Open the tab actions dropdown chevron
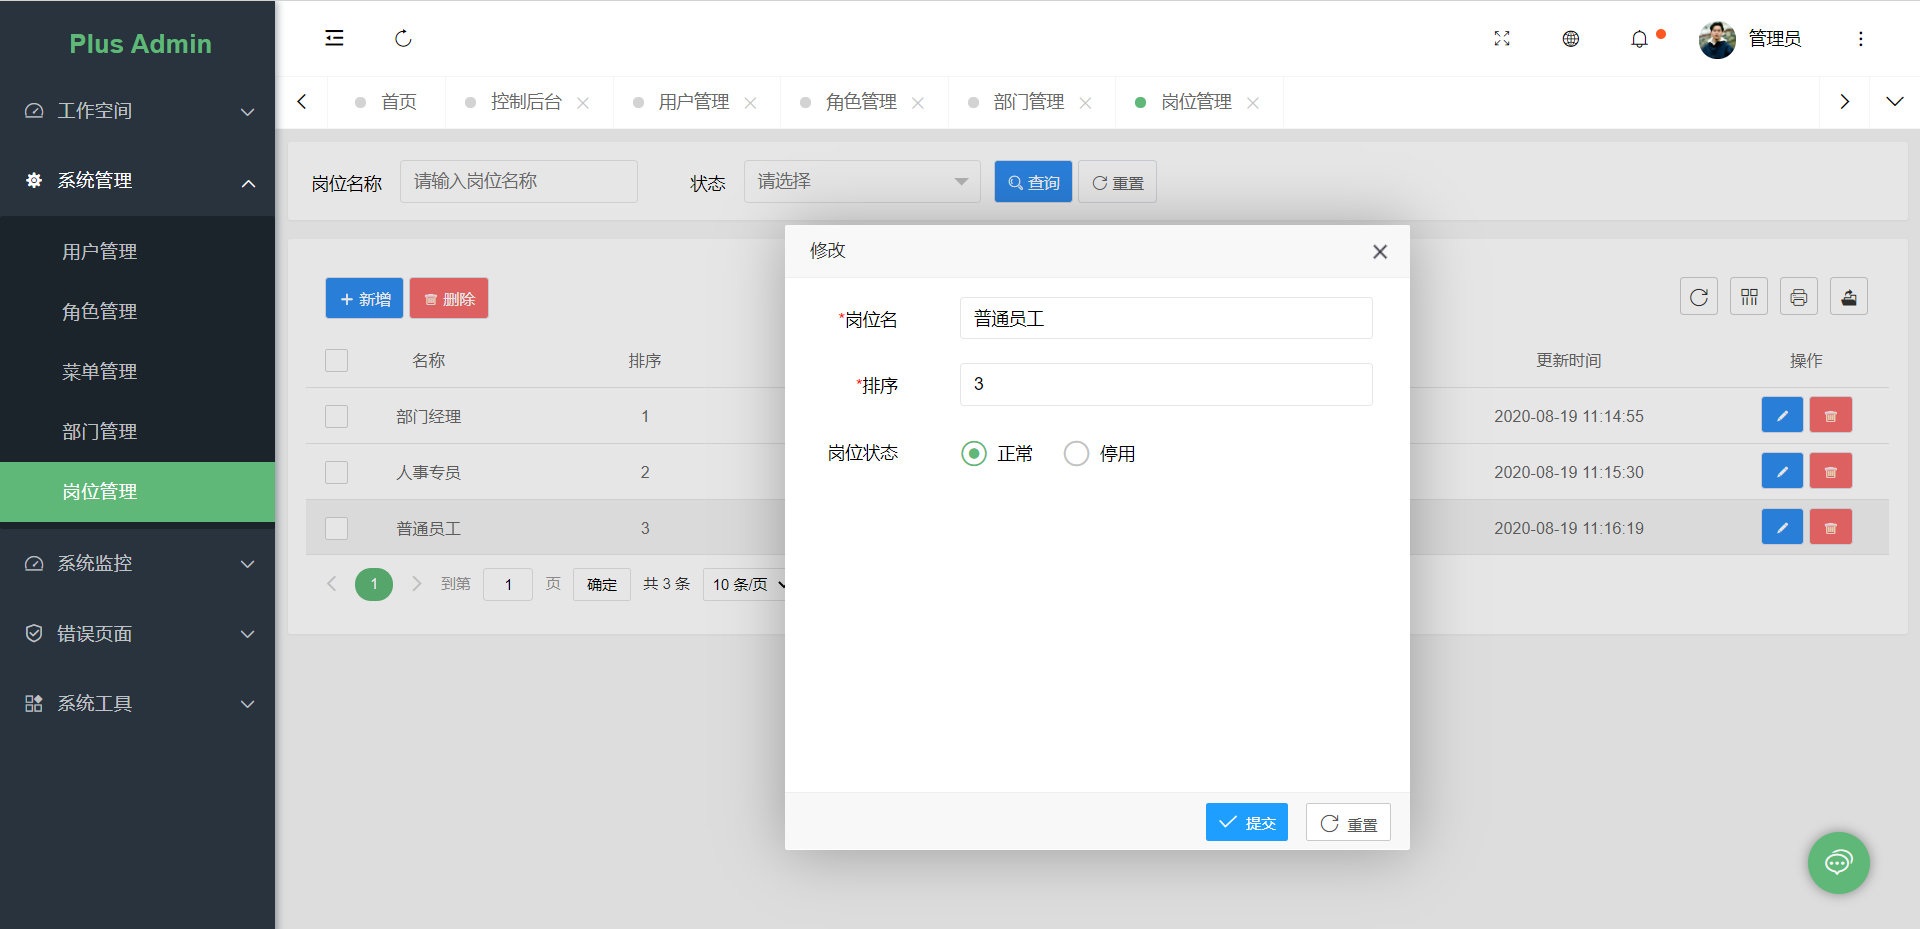This screenshot has width=1920, height=929. pos(1894,101)
